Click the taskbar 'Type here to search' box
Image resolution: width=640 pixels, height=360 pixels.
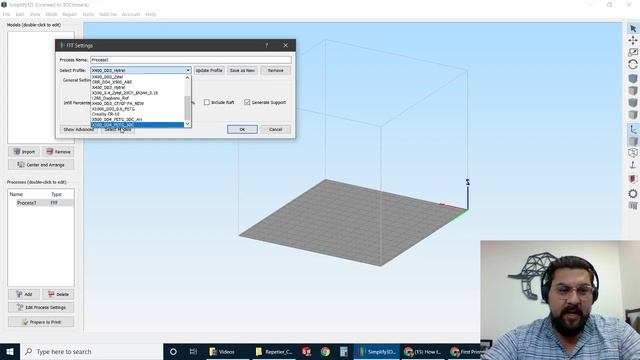tap(91, 351)
